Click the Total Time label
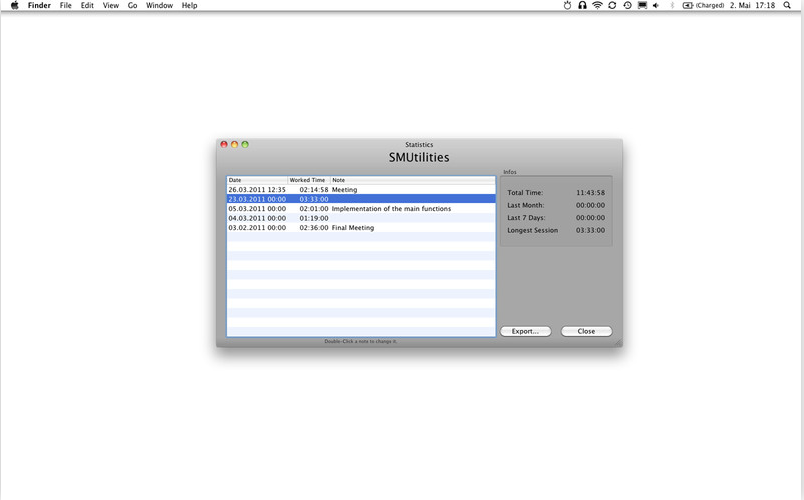This screenshot has height=500, width=804. pyautogui.click(x=525, y=193)
